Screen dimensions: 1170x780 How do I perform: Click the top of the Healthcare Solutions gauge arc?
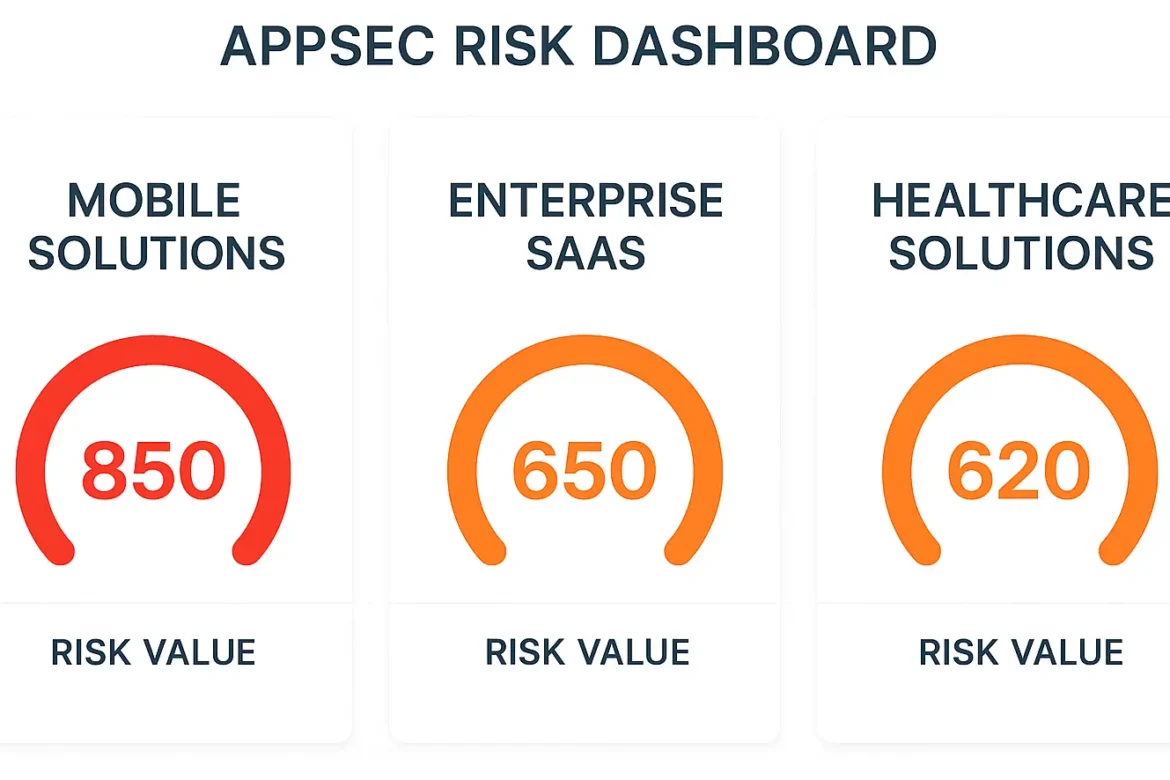[x=1019, y=346]
